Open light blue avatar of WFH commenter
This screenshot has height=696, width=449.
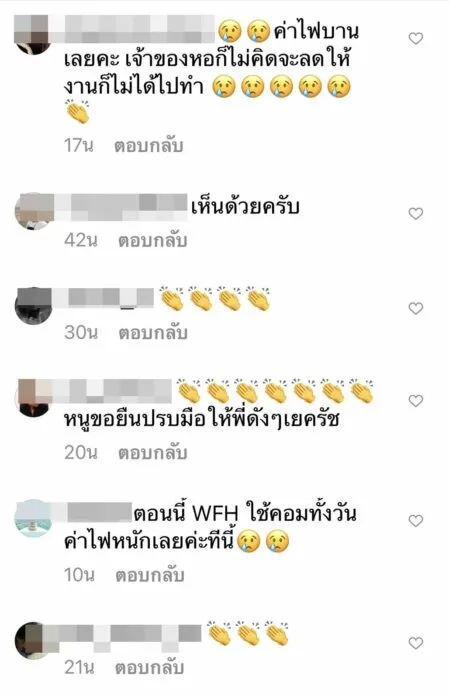tap(33, 518)
